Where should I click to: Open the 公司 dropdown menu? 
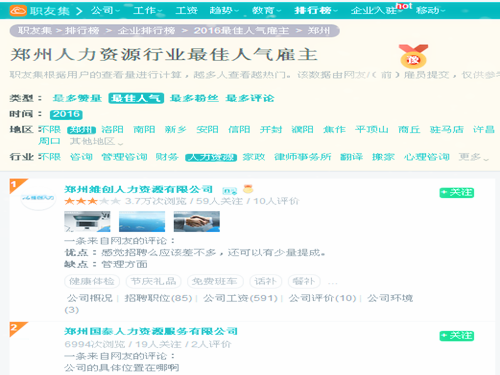(x=106, y=10)
